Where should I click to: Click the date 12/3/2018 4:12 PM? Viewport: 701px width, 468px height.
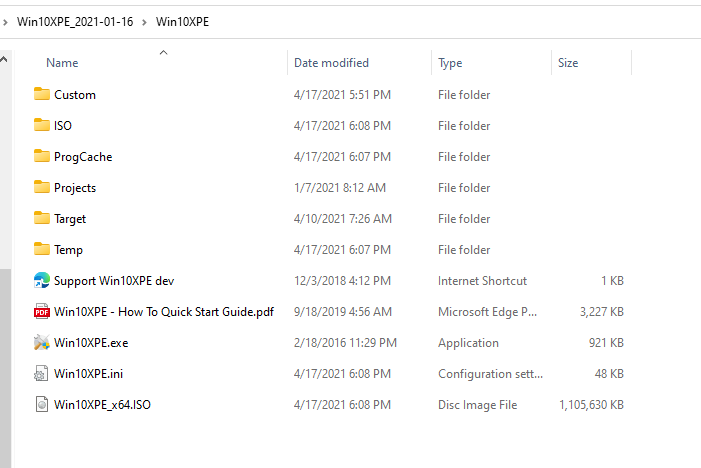[x=342, y=281]
